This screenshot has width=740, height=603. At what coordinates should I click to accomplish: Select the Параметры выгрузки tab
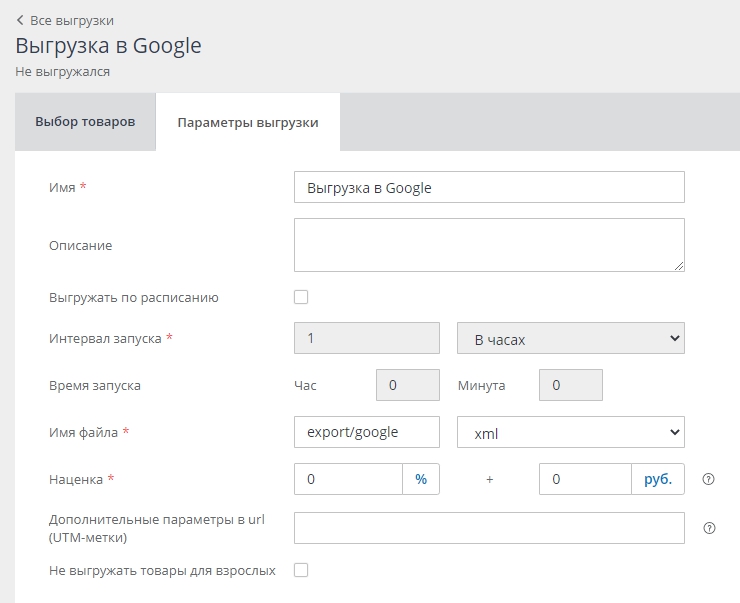pyautogui.click(x=248, y=123)
